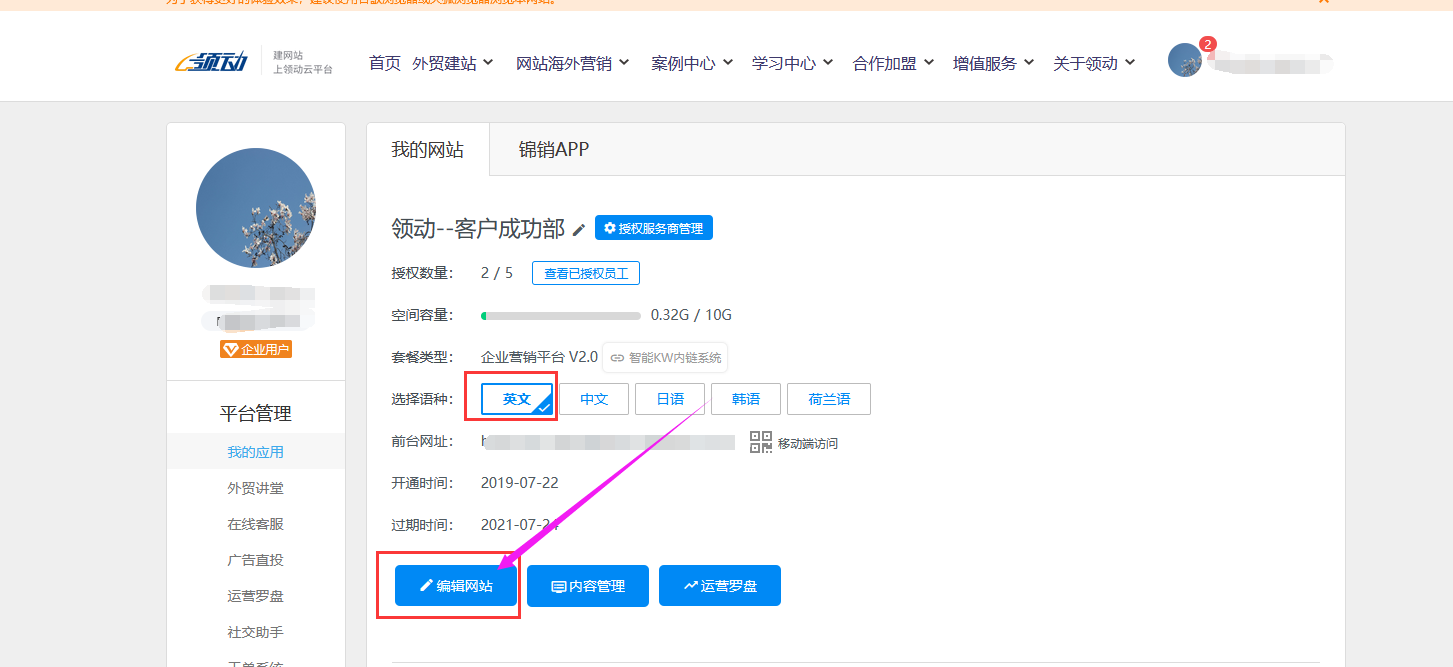Open the user avatar with notification badge
Viewport: 1453px width, 667px height.
[1185, 60]
